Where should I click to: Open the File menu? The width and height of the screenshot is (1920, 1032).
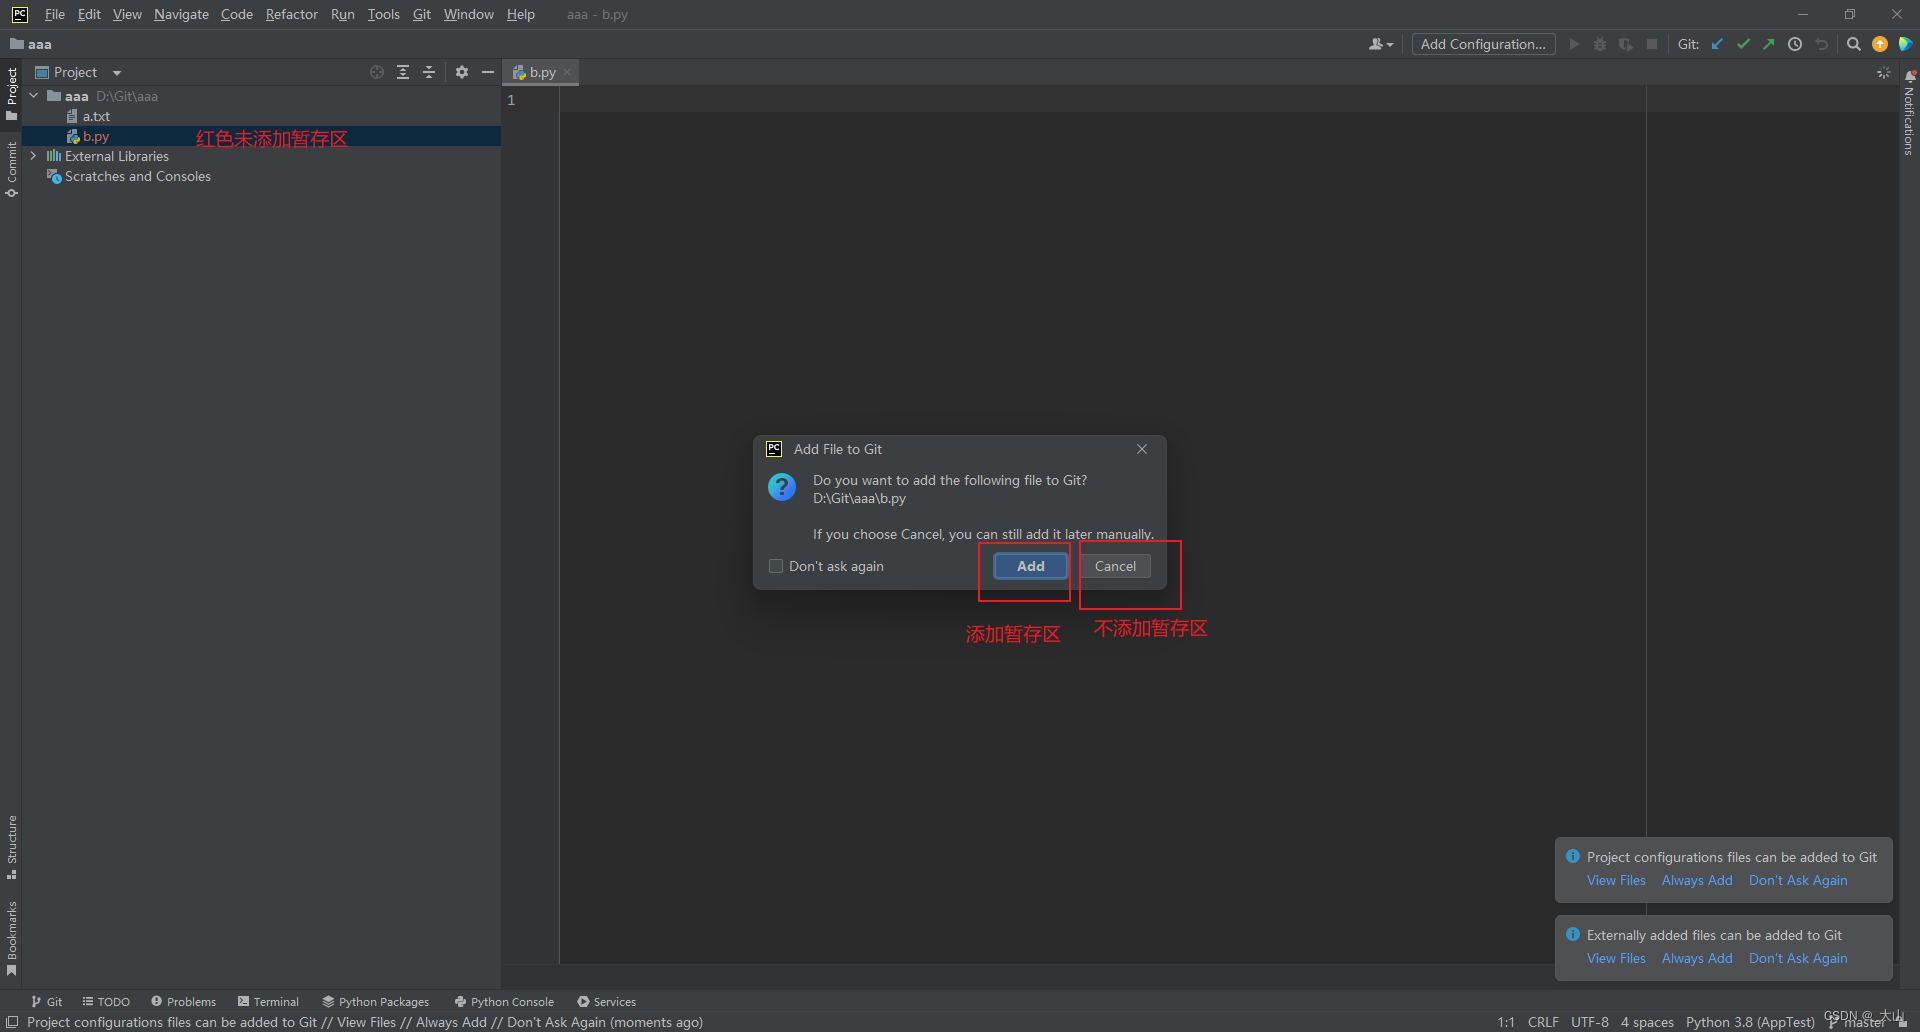coord(55,14)
